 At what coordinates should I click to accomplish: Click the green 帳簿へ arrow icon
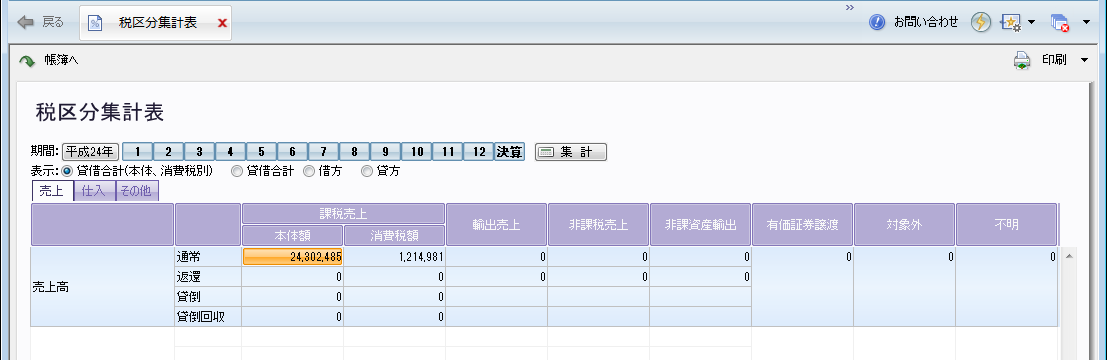pos(27,61)
